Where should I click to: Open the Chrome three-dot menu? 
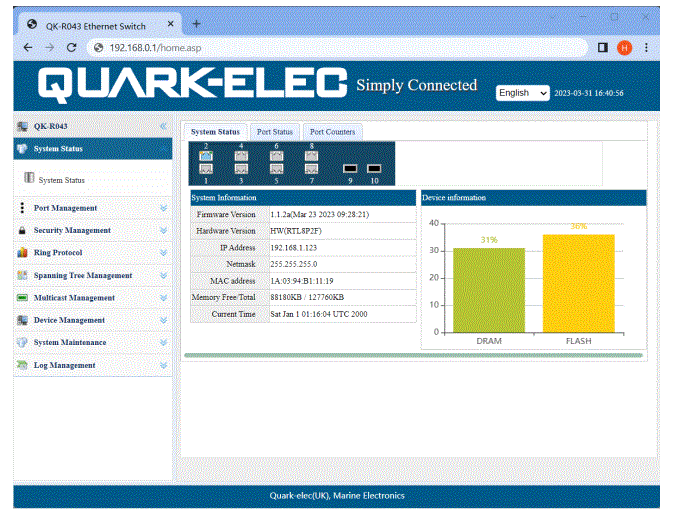pyautogui.click(x=646, y=48)
